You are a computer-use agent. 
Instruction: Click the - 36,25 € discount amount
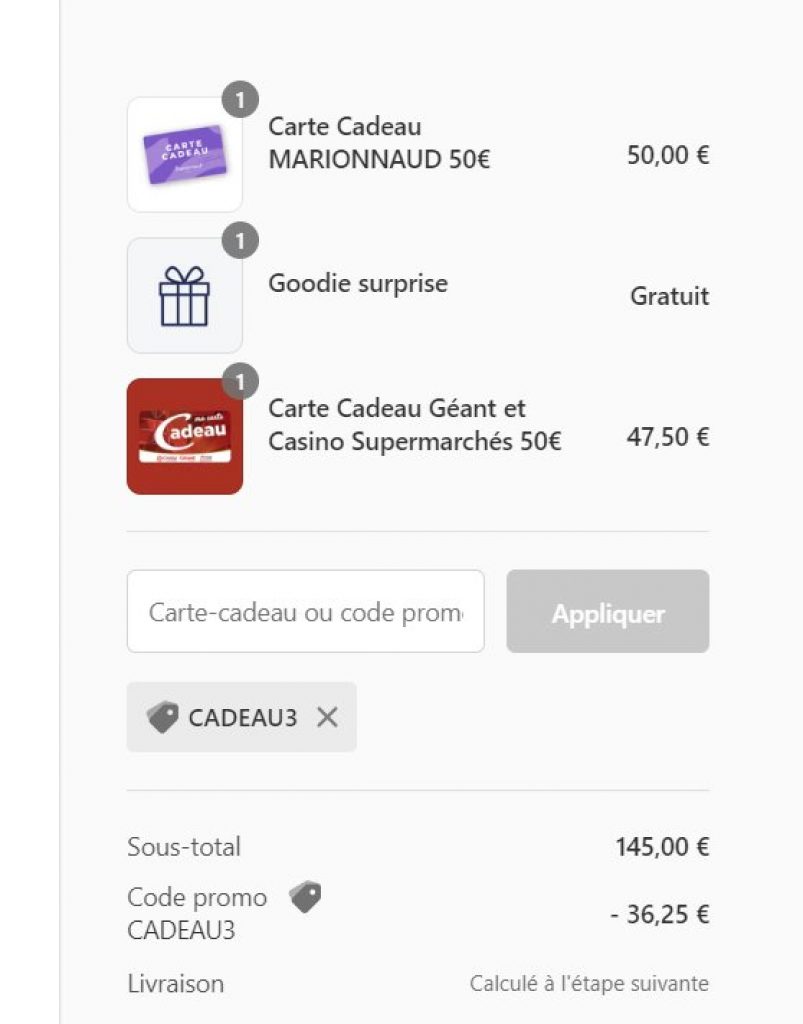660,915
